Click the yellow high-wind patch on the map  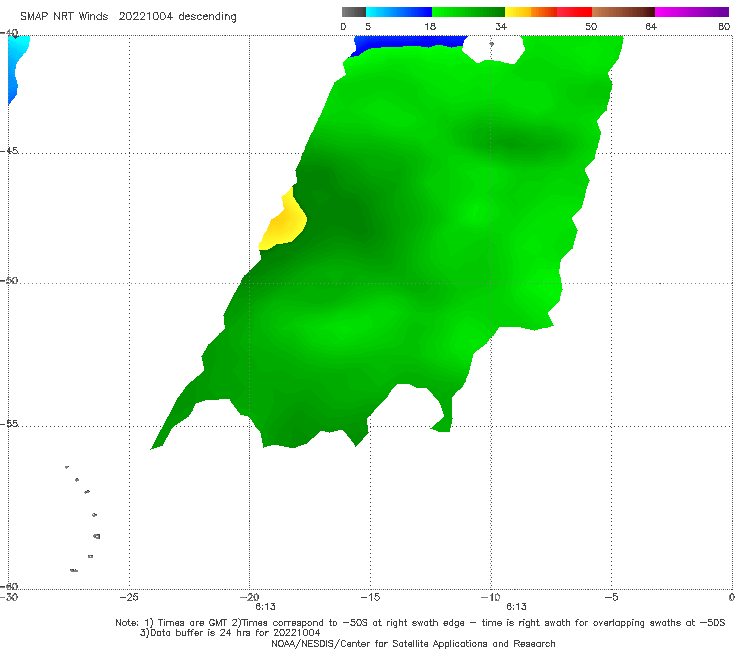pos(285,222)
